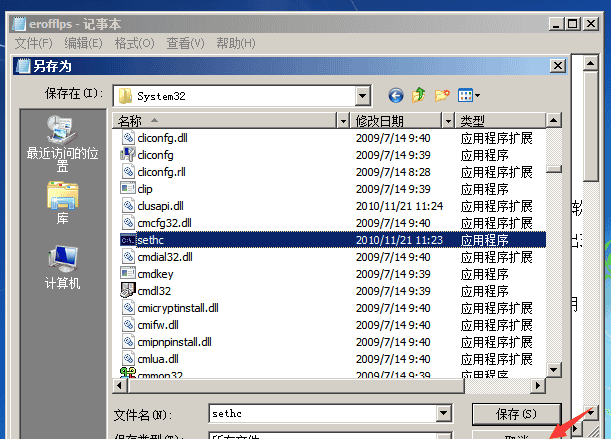Click the Back navigation arrow icon
611x439 pixels.
coord(396,95)
